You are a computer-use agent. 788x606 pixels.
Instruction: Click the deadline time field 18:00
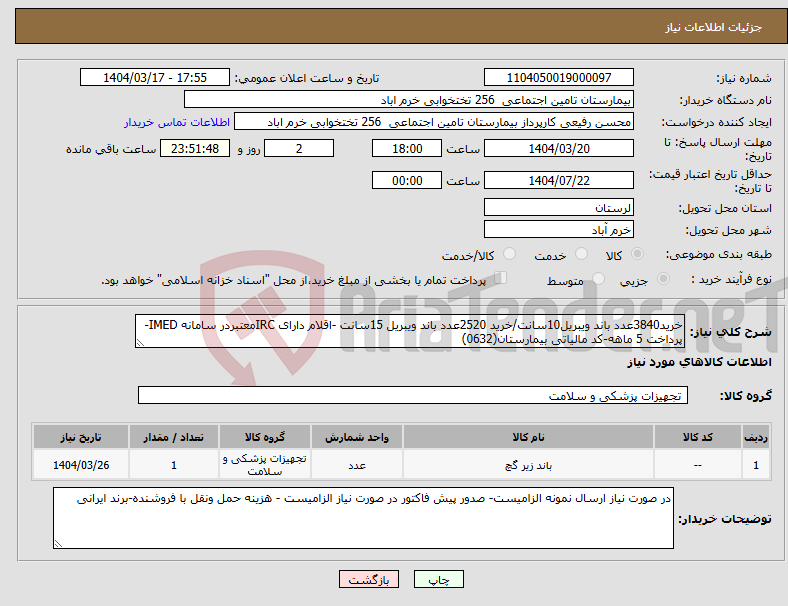407,148
